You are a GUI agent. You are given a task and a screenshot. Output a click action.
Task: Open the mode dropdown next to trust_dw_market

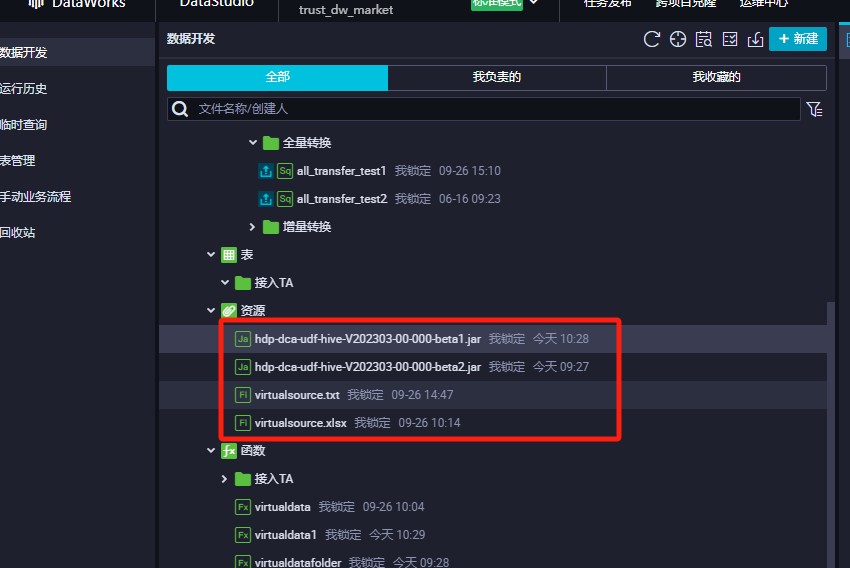534,3
